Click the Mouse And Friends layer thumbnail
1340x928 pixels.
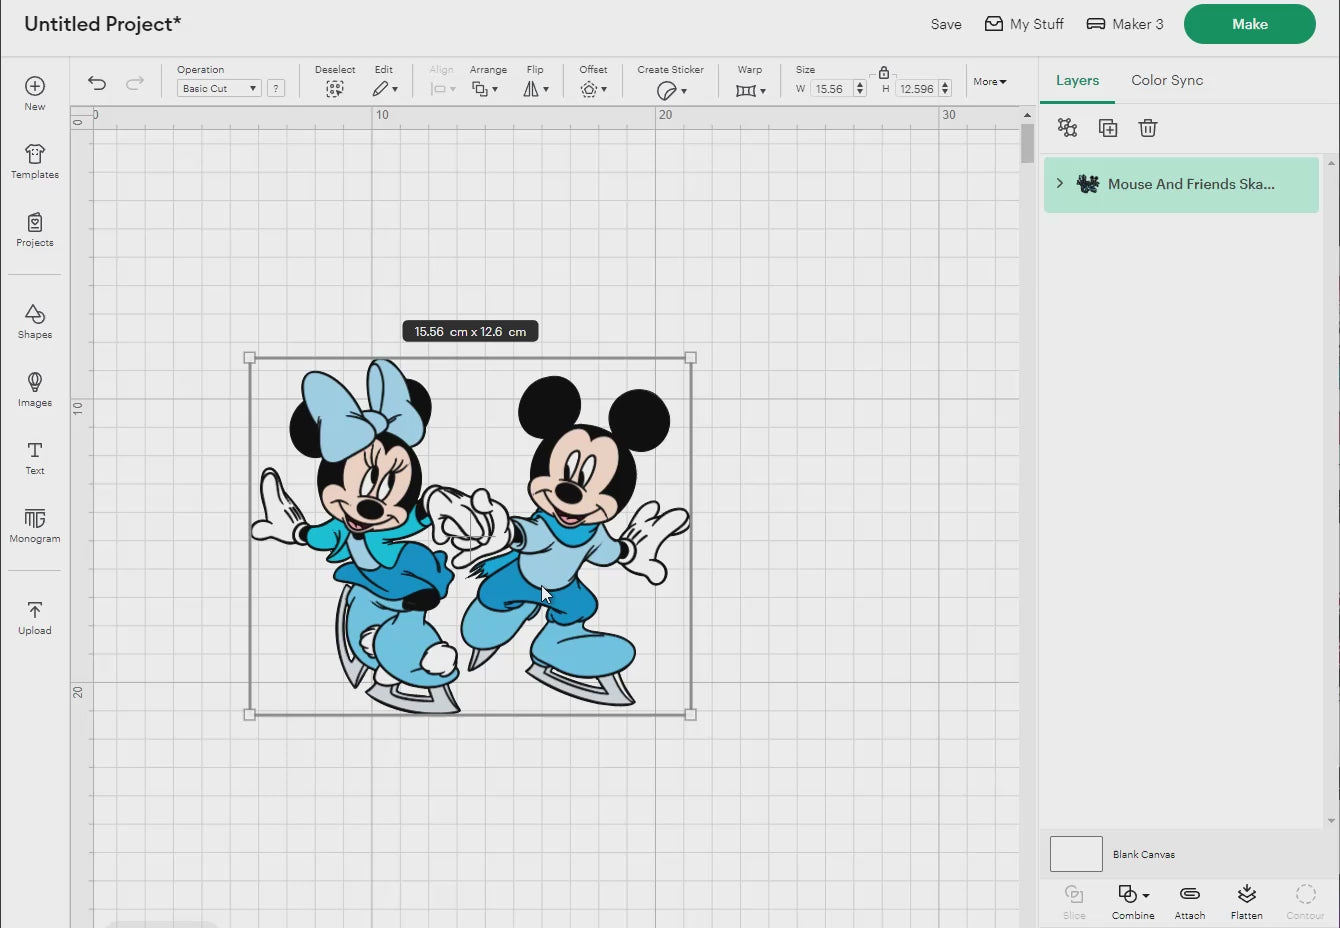(x=1088, y=184)
